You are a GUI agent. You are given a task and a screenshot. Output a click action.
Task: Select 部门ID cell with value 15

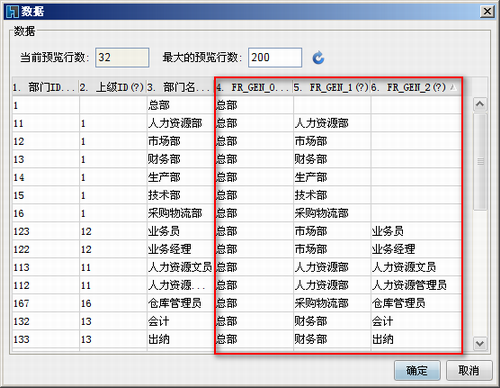click(46, 196)
